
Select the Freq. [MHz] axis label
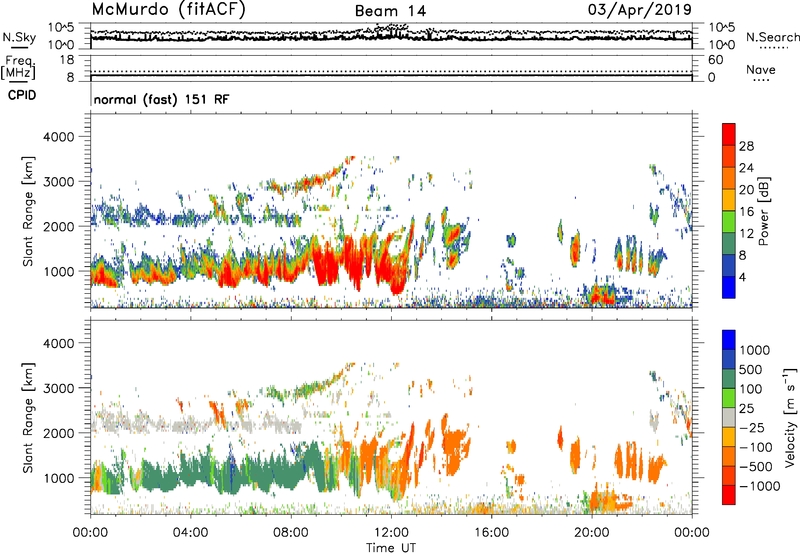click(18, 66)
